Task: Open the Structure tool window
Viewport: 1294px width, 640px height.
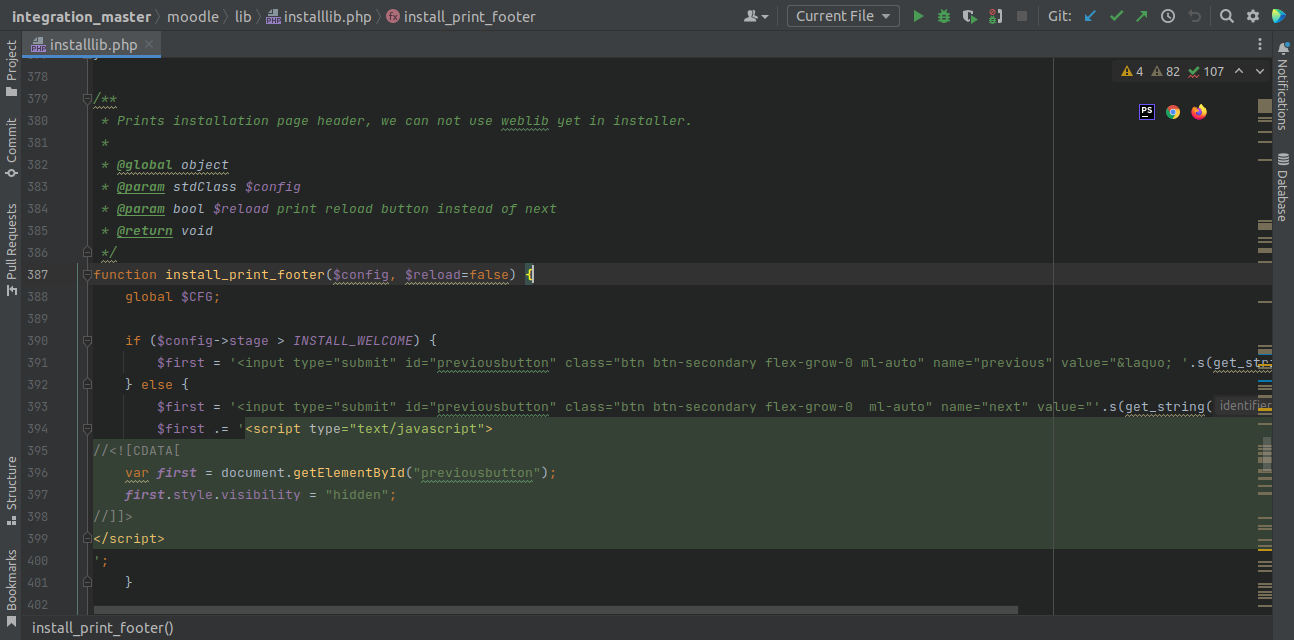Action: click(11, 491)
